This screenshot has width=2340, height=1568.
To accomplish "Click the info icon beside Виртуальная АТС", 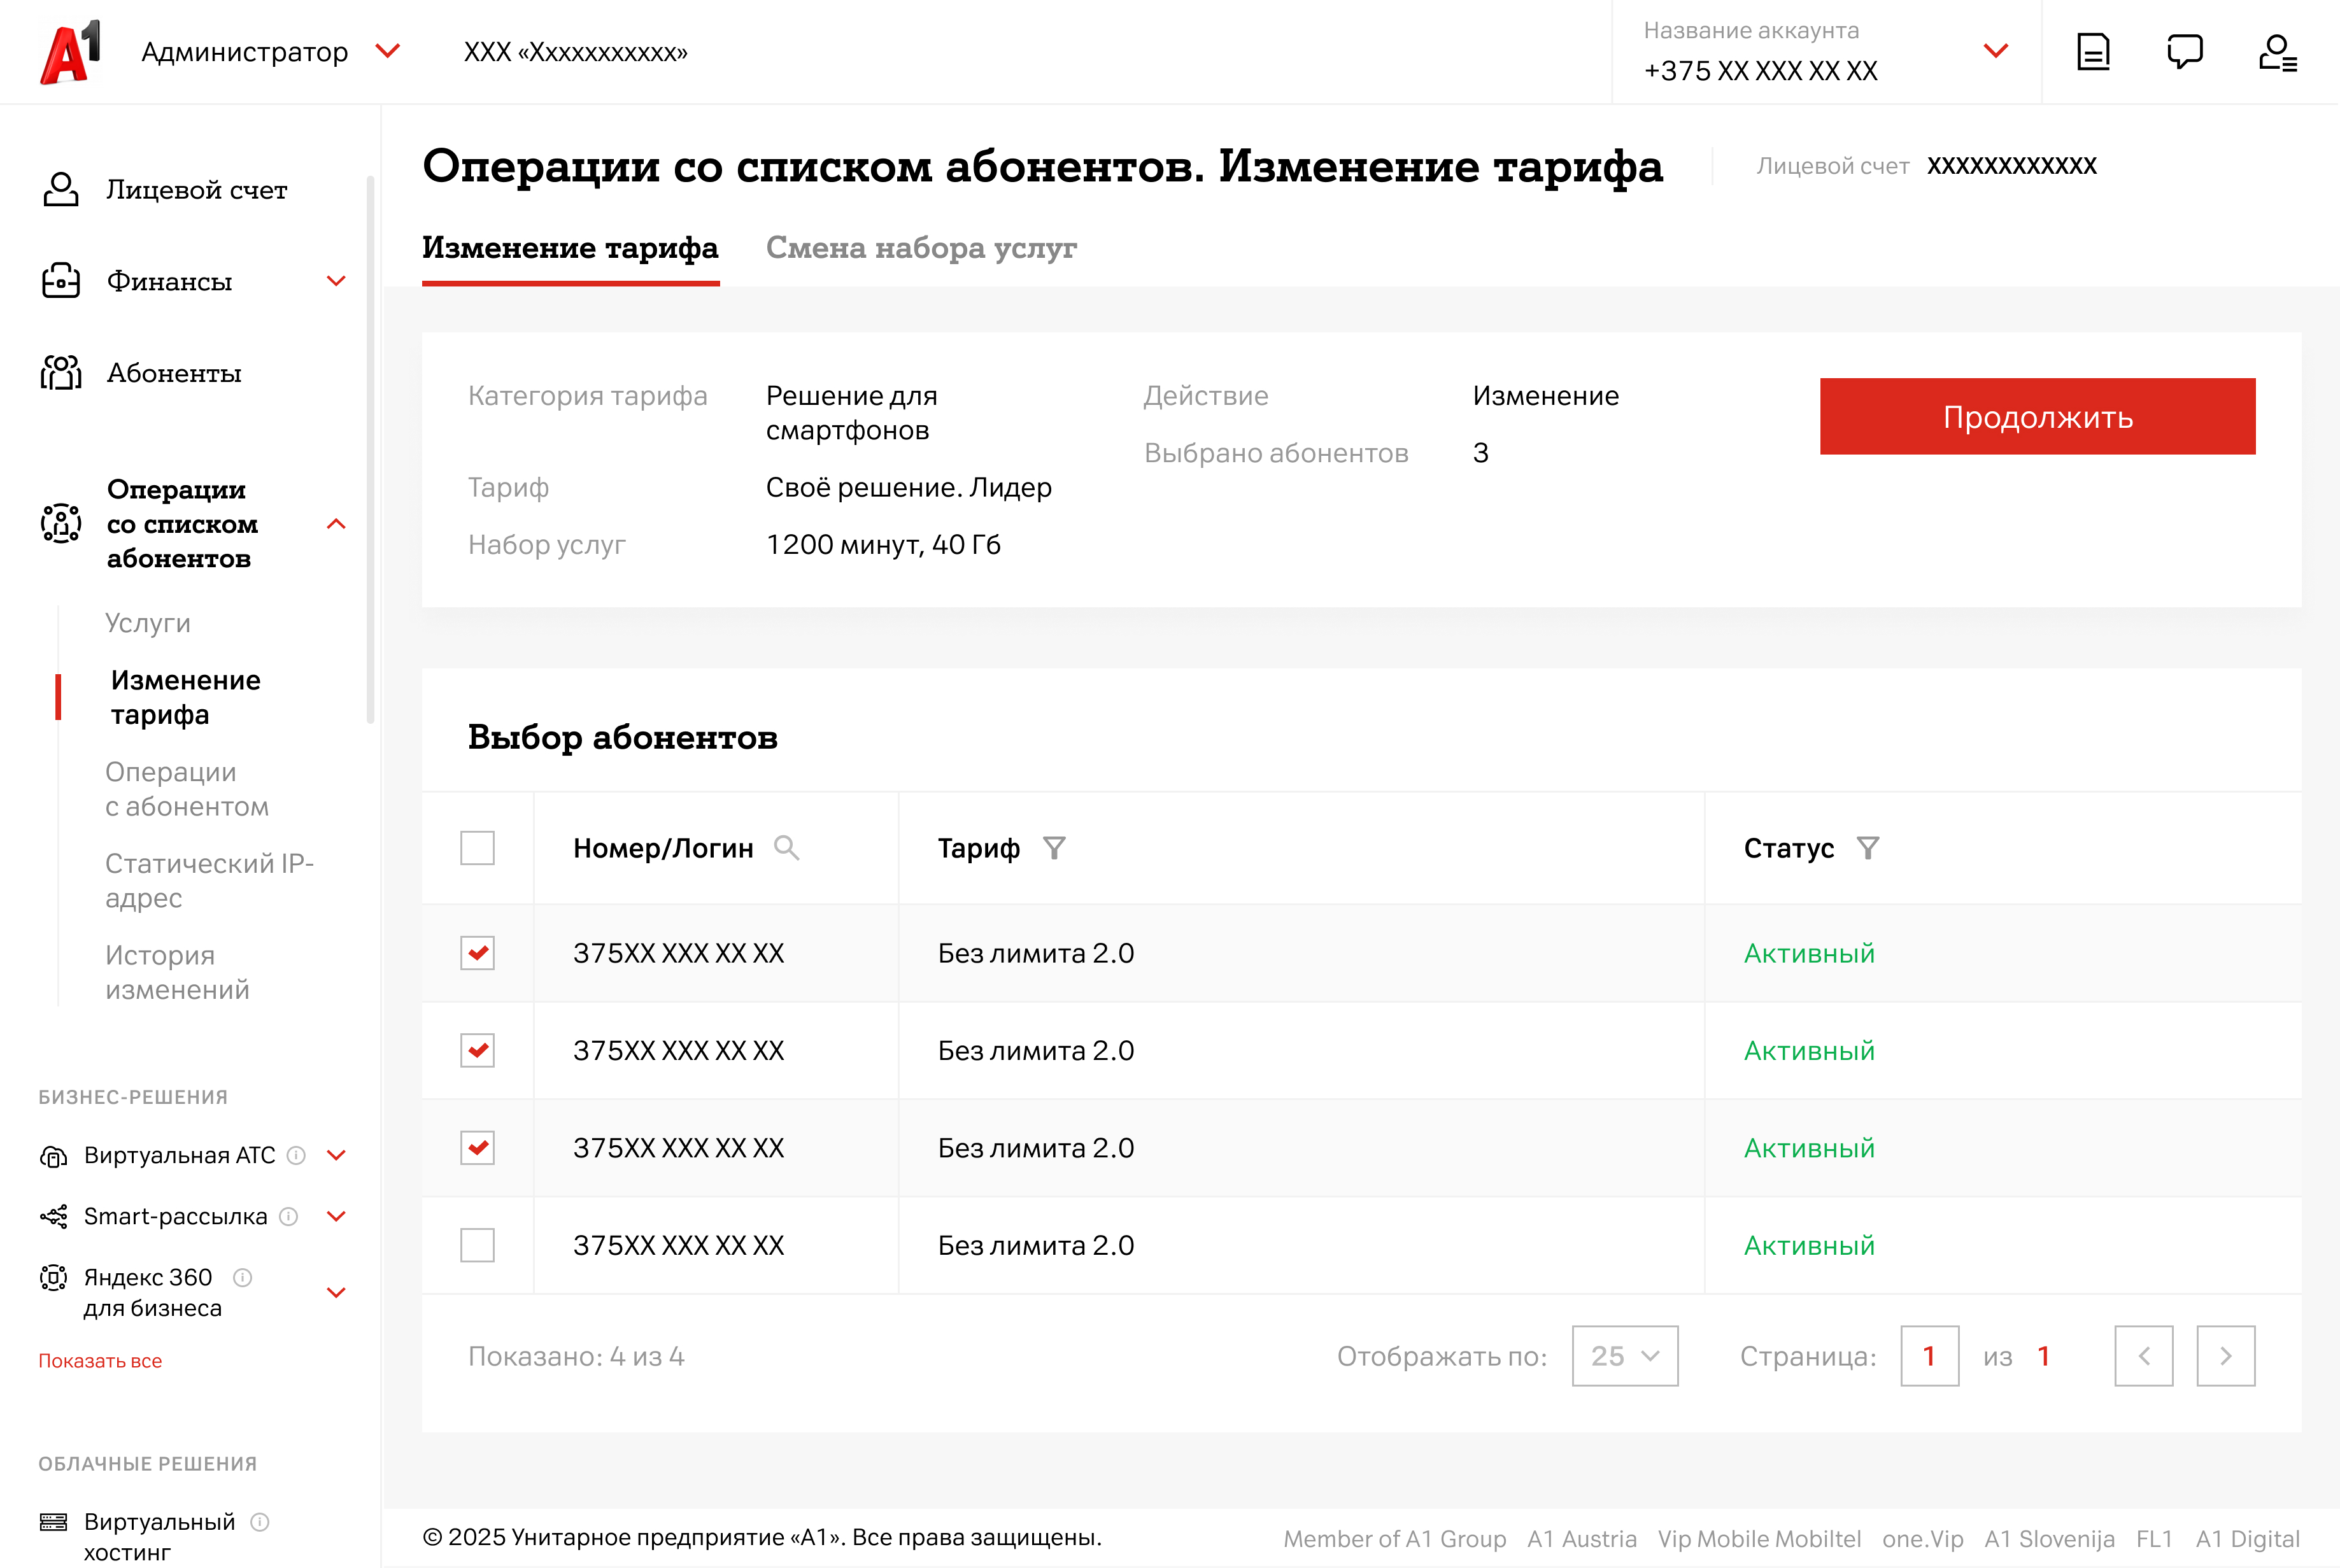I will pos(296,1155).
